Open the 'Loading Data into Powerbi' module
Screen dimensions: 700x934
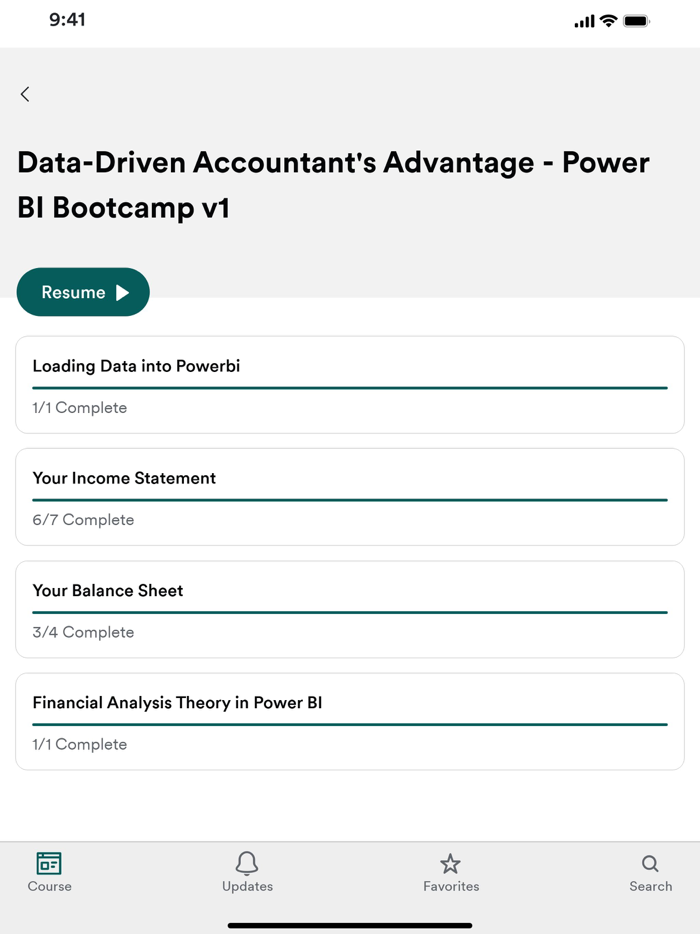coord(349,384)
